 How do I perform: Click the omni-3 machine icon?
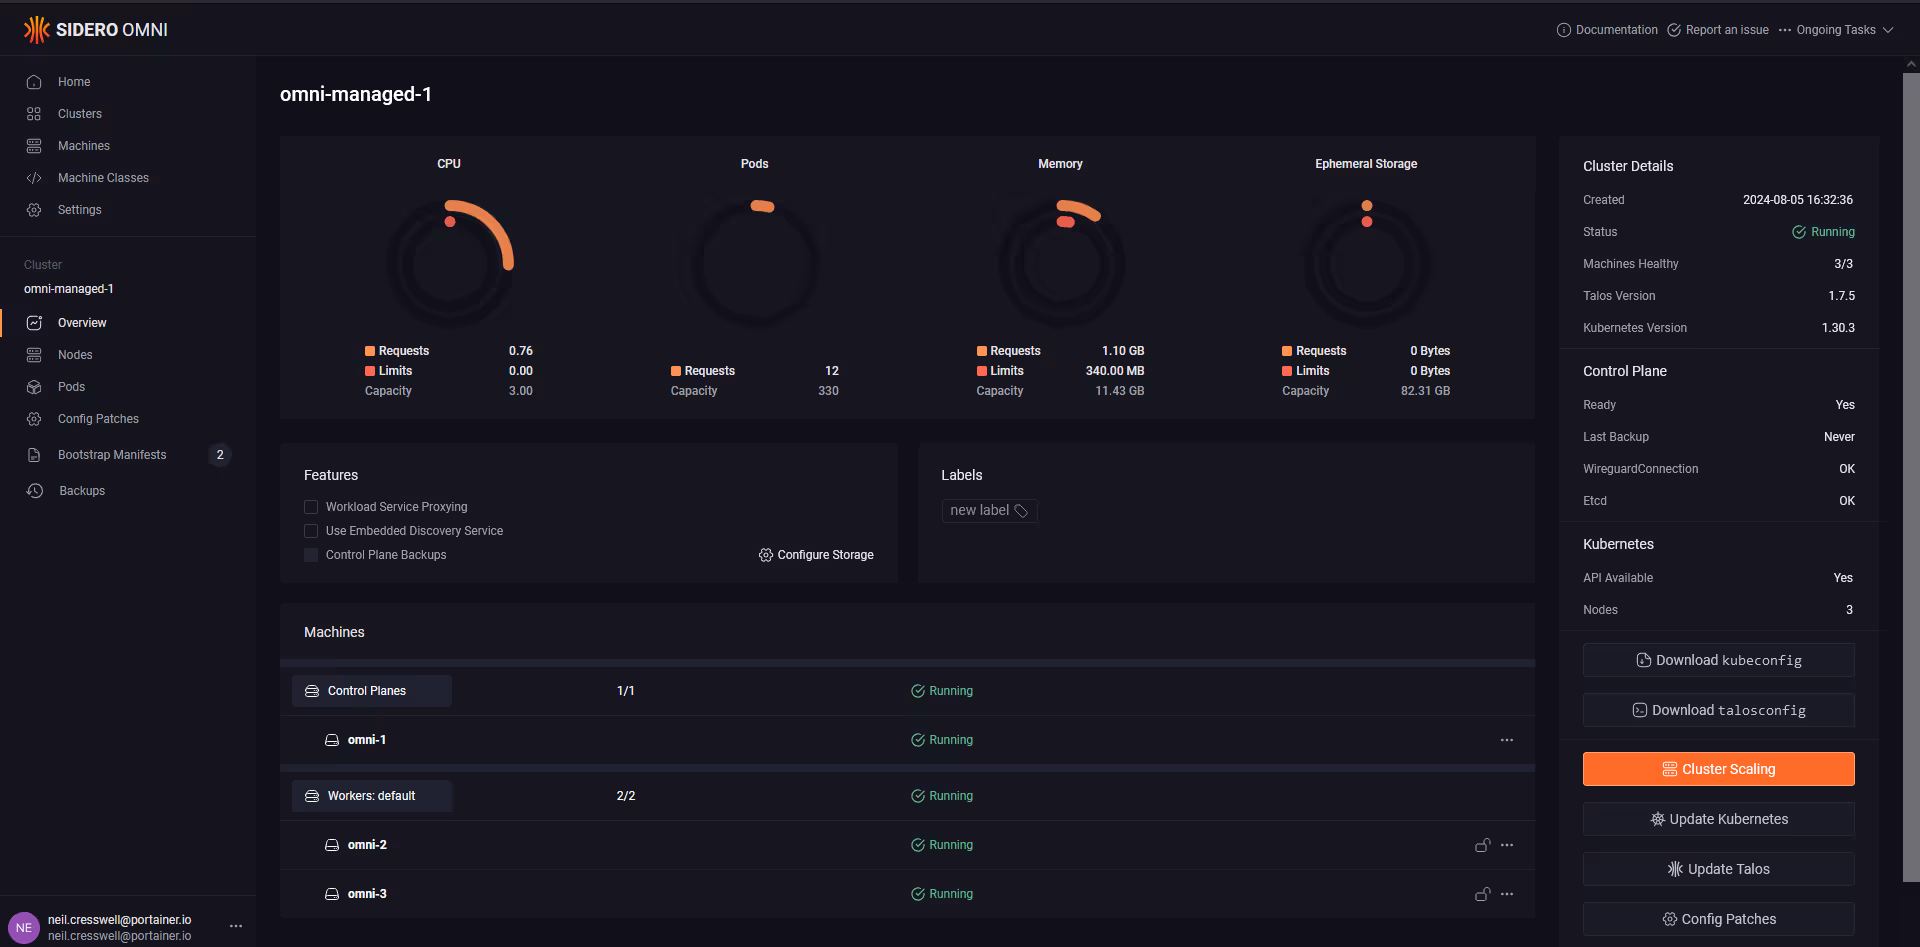click(332, 894)
